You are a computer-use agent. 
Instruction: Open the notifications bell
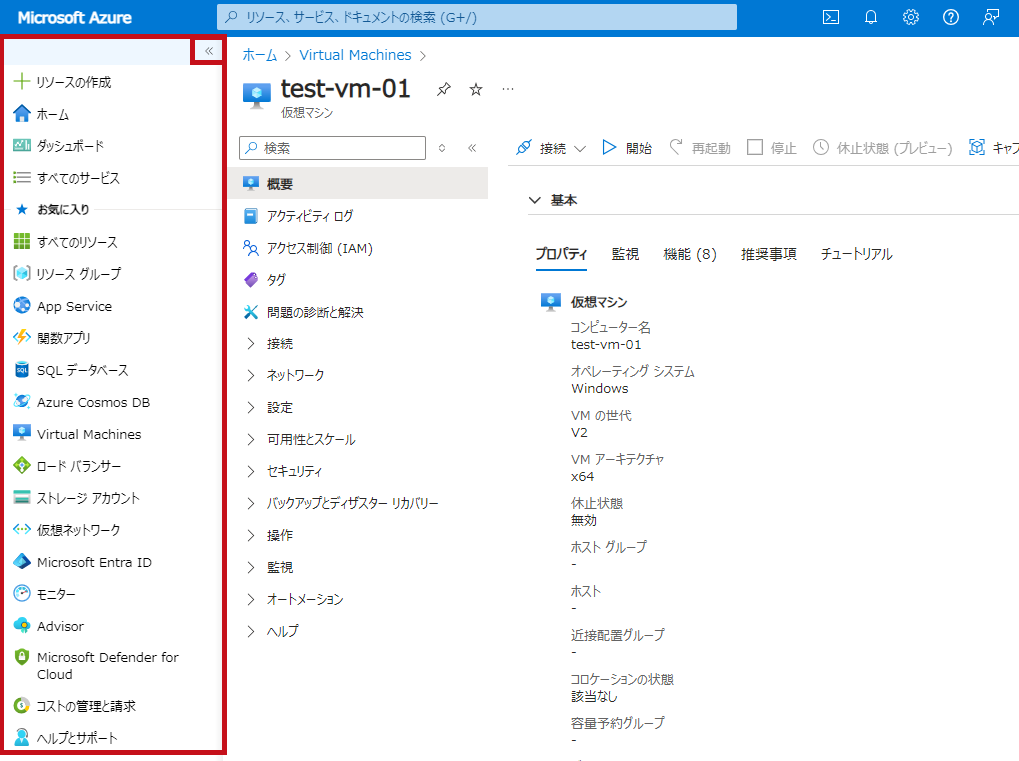871,18
